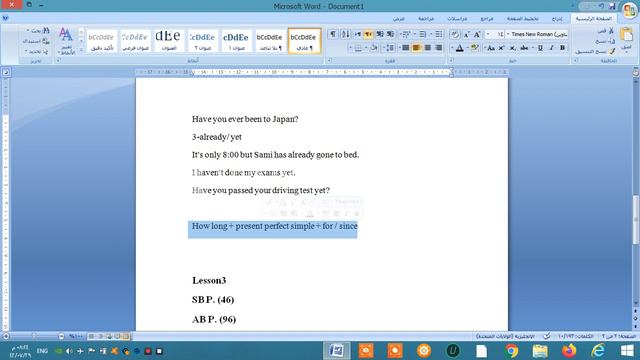Expand the styles gallery more arrow
This screenshot has width=640, height=360.
click(x=81, y=50)
